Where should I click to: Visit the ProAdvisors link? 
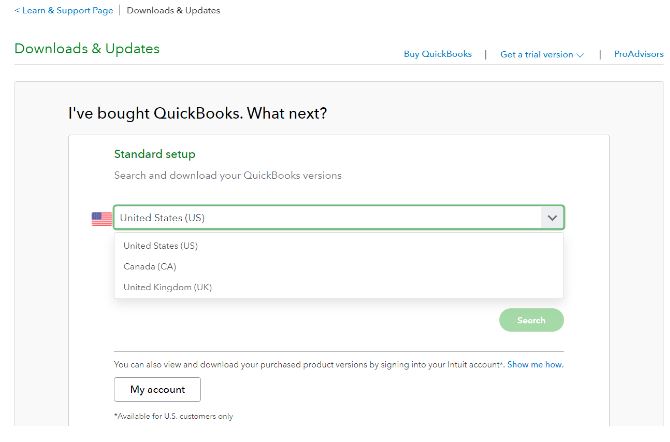point(639,54)
